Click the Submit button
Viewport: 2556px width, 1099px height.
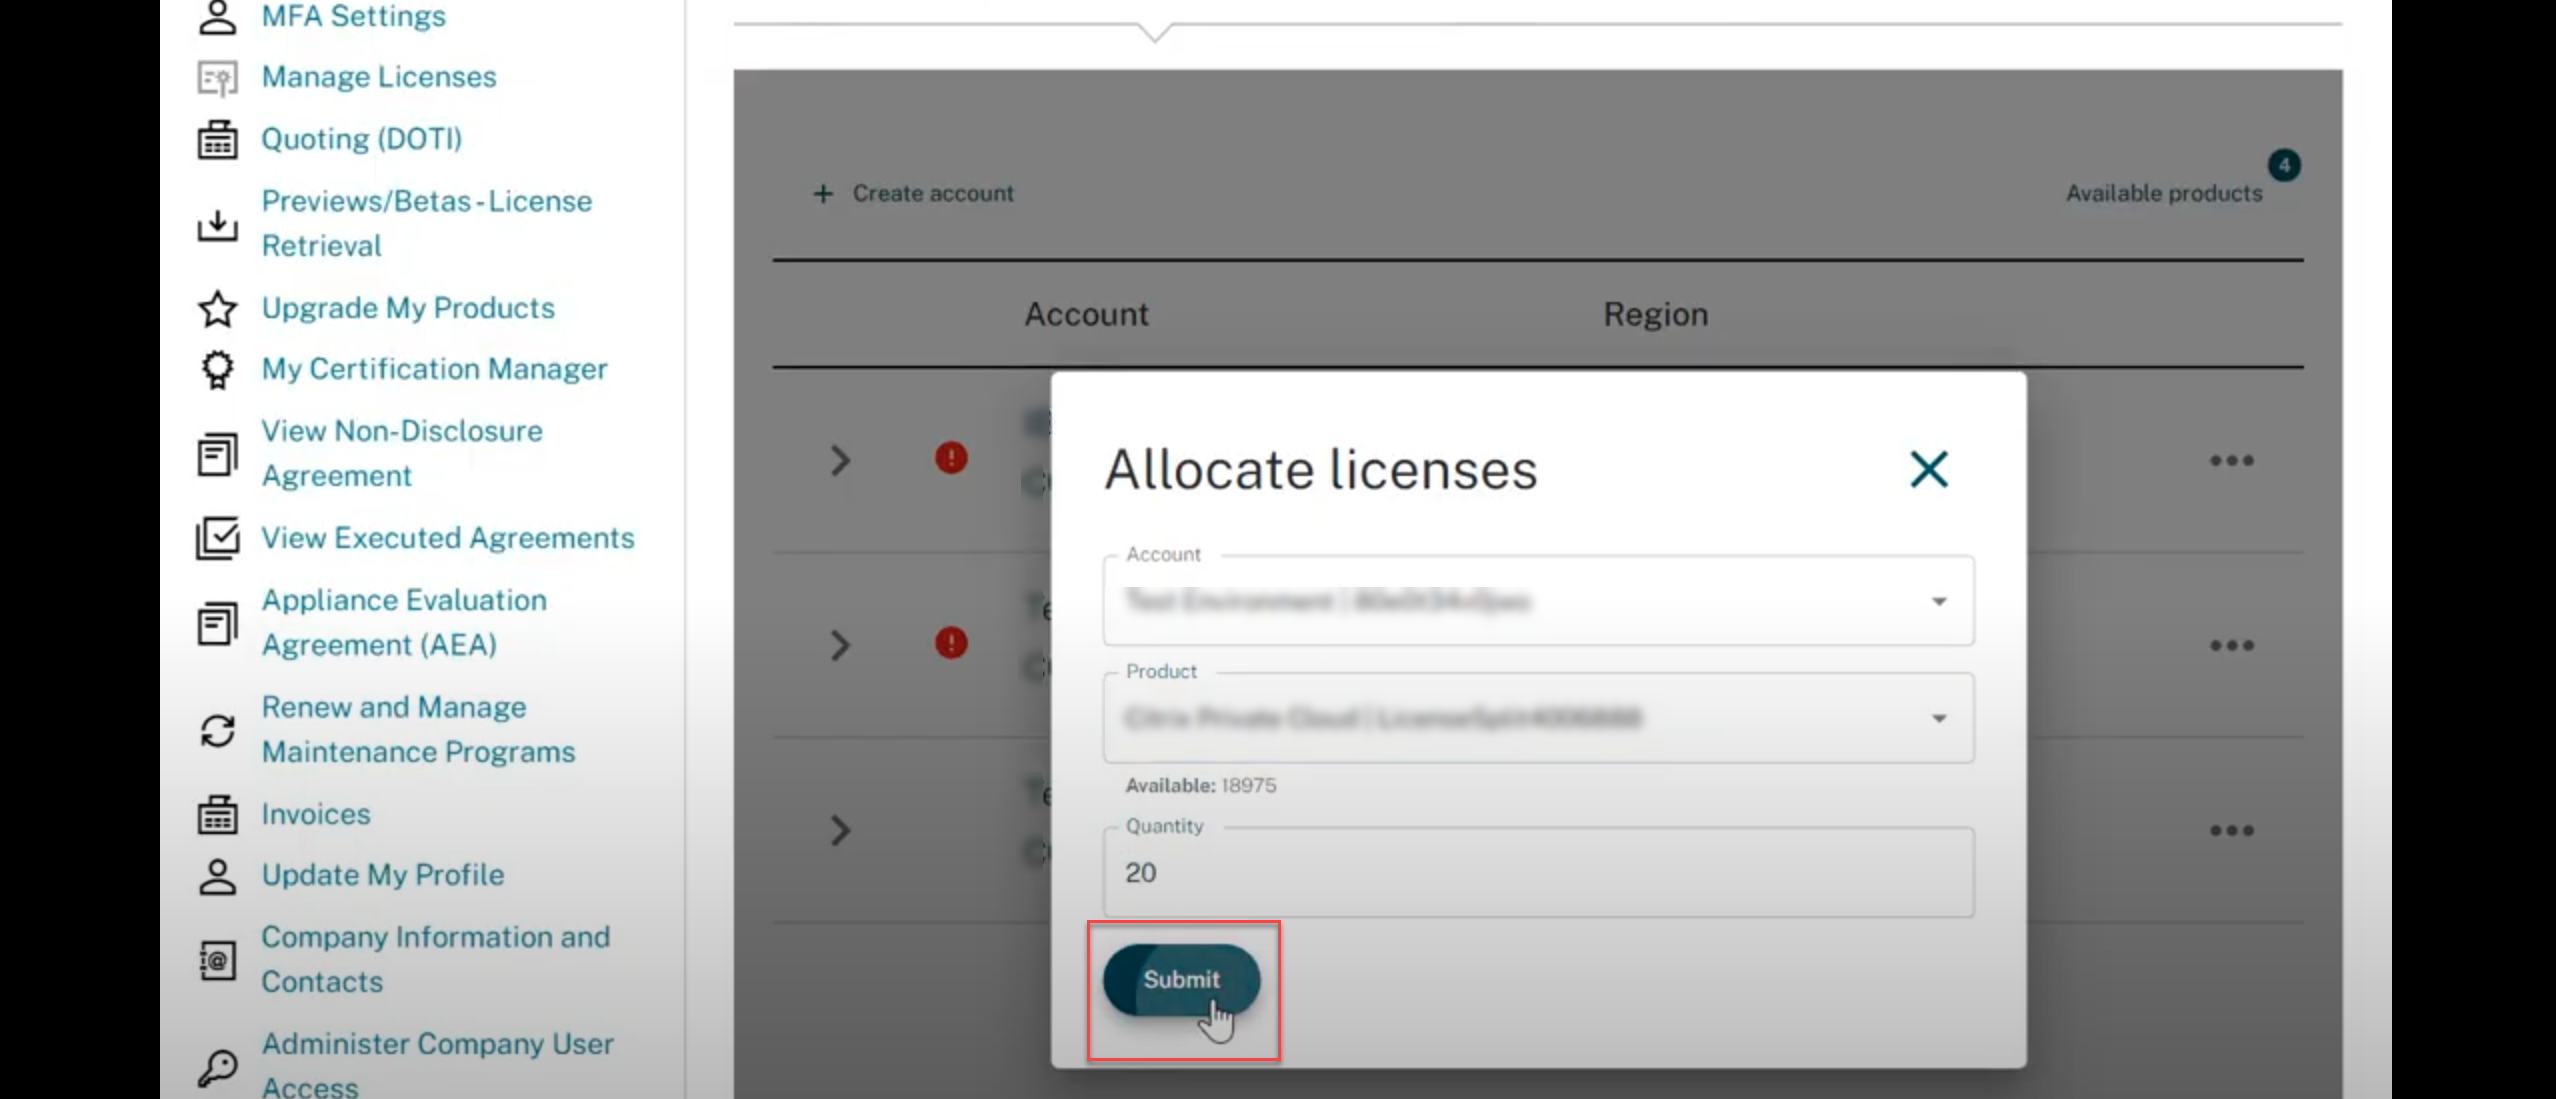(1182, 980)
